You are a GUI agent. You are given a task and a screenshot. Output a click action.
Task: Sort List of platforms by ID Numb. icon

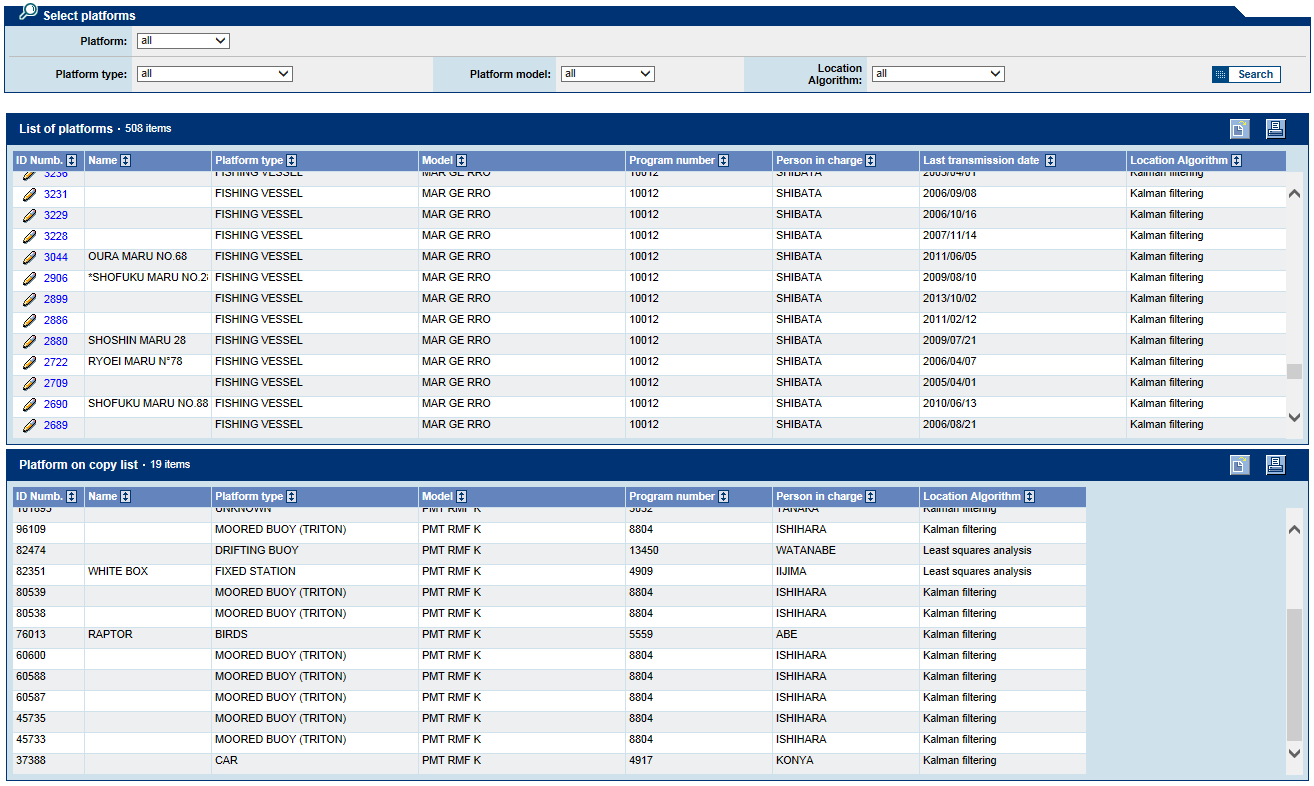(x=72, y=161)
